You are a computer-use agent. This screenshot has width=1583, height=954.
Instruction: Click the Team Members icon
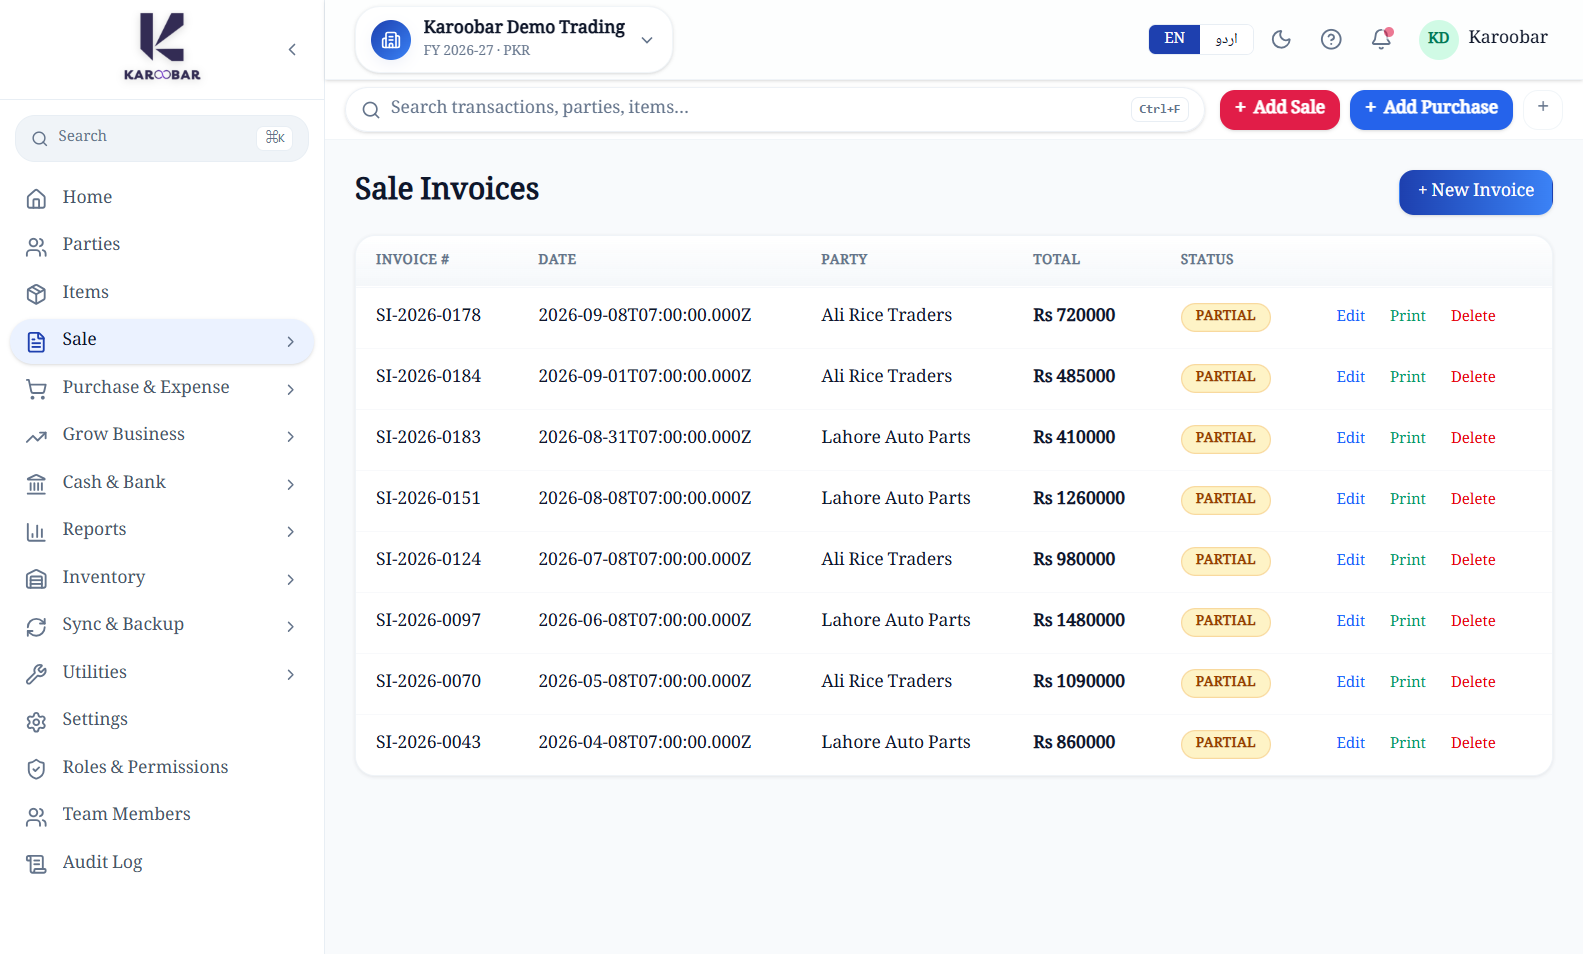[36, 816]
